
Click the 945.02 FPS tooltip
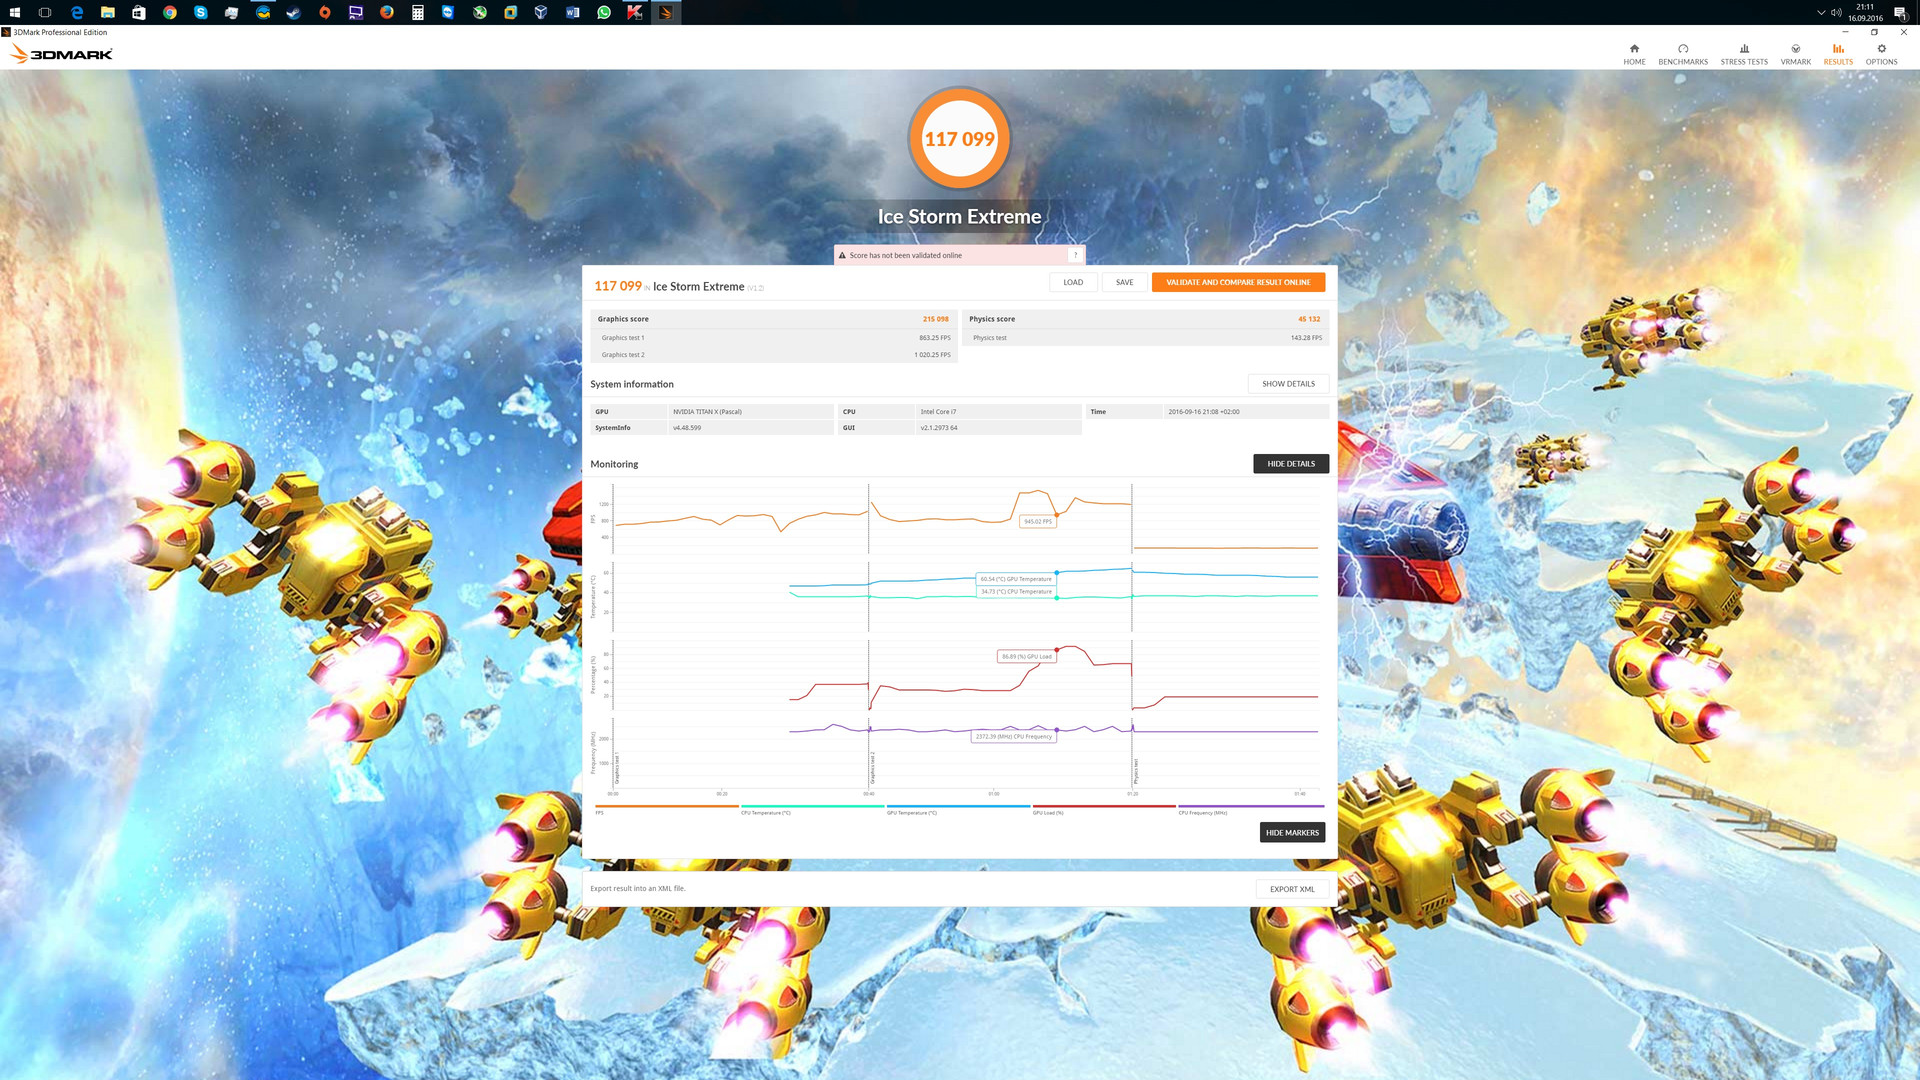pyautogui.click(x=1037, y=522)
